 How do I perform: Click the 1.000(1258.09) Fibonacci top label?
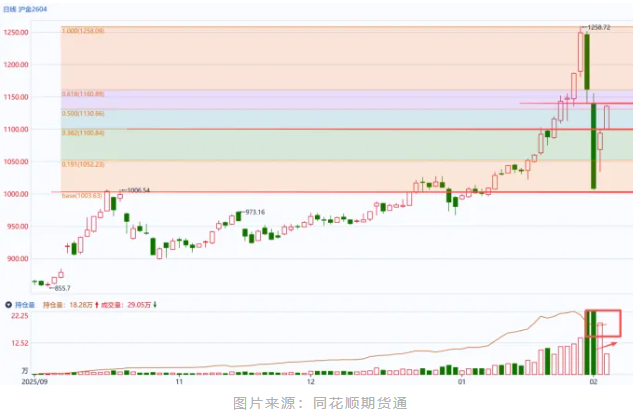83,31
